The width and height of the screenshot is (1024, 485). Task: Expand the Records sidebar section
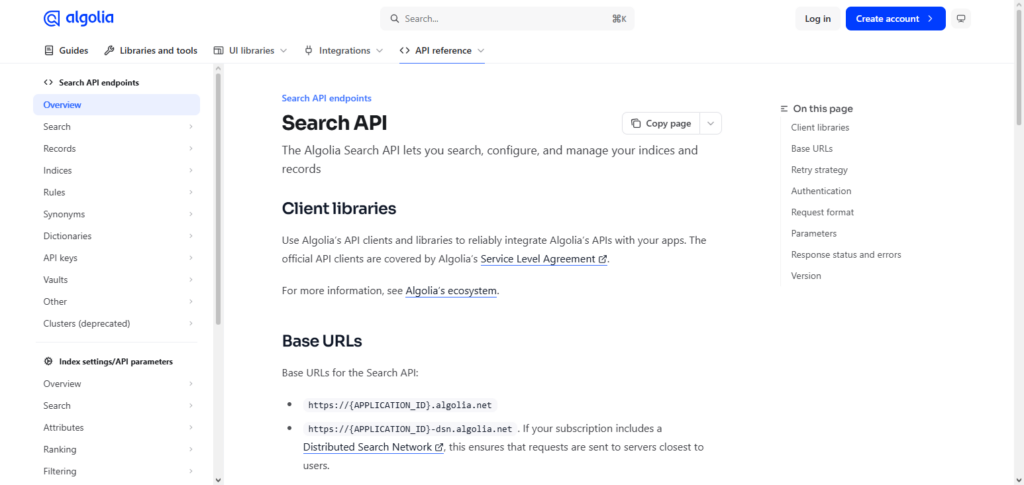[x=191, y=149]
